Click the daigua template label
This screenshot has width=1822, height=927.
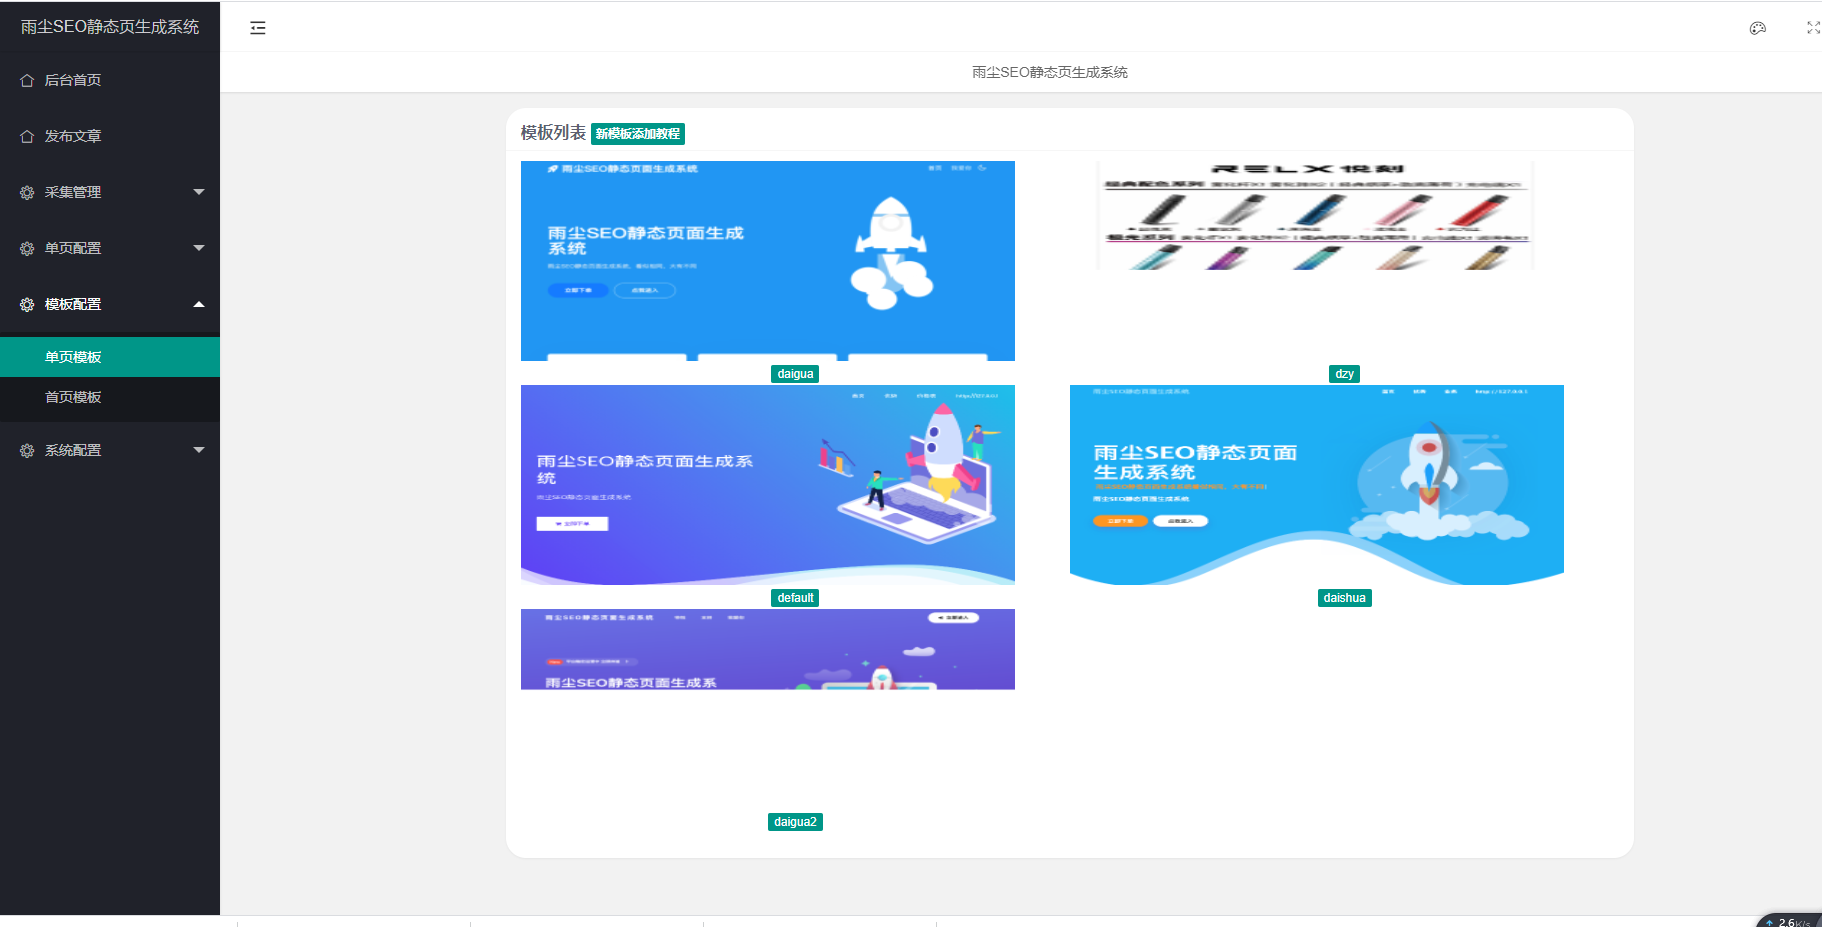pyautogui.click(x=795, y=374)
